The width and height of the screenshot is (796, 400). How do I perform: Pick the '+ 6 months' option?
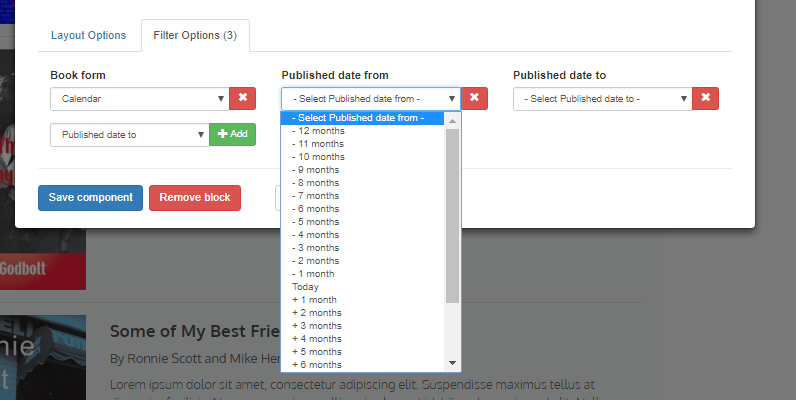[362, 365]
